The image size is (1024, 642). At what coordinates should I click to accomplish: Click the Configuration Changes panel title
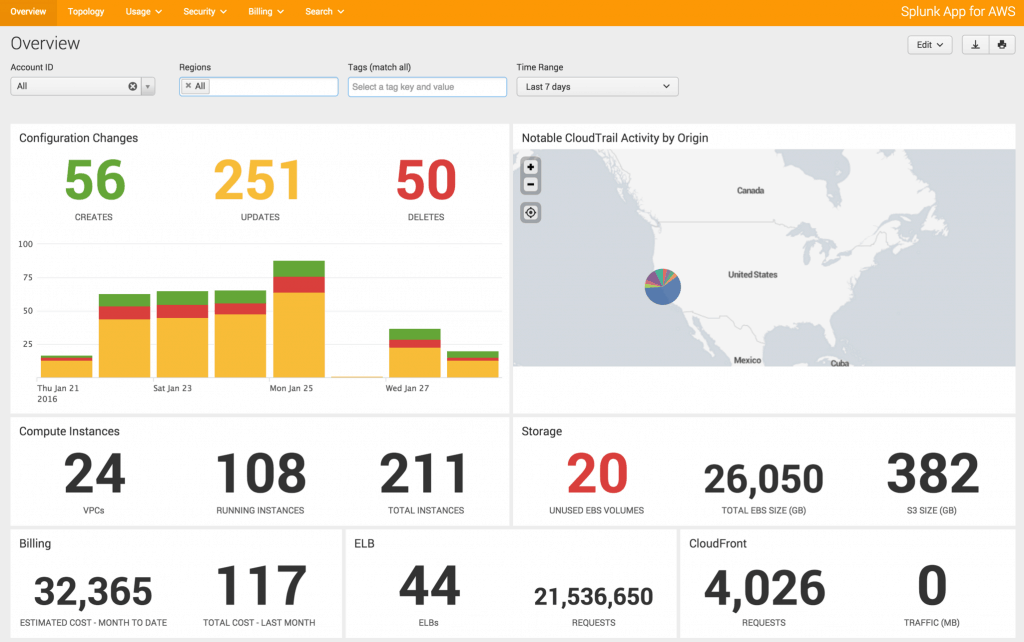point(78,138)
